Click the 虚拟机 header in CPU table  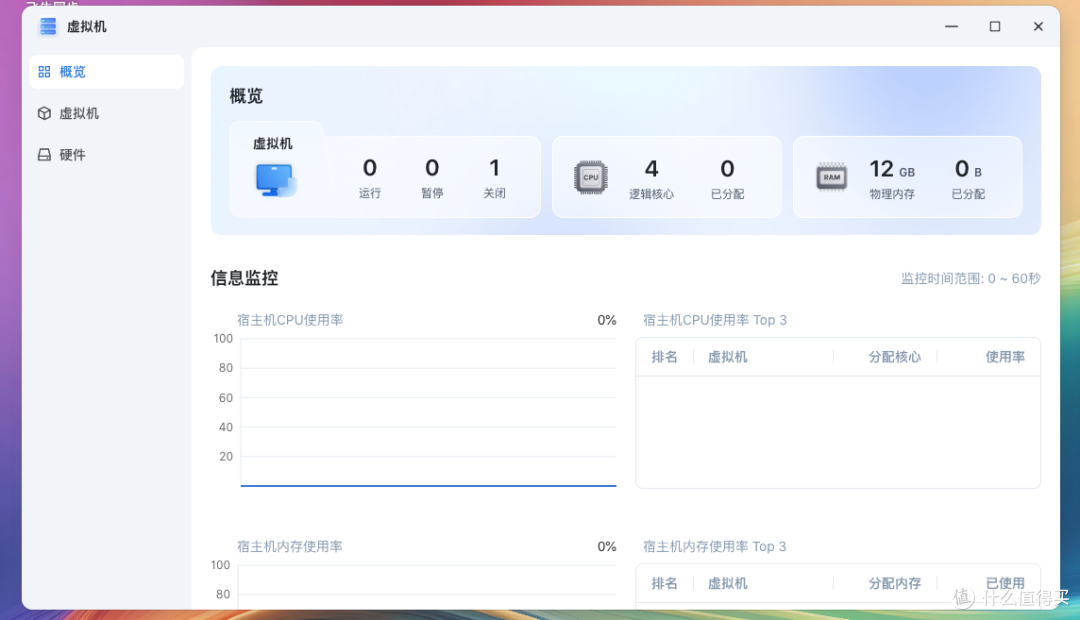point(727,357)
